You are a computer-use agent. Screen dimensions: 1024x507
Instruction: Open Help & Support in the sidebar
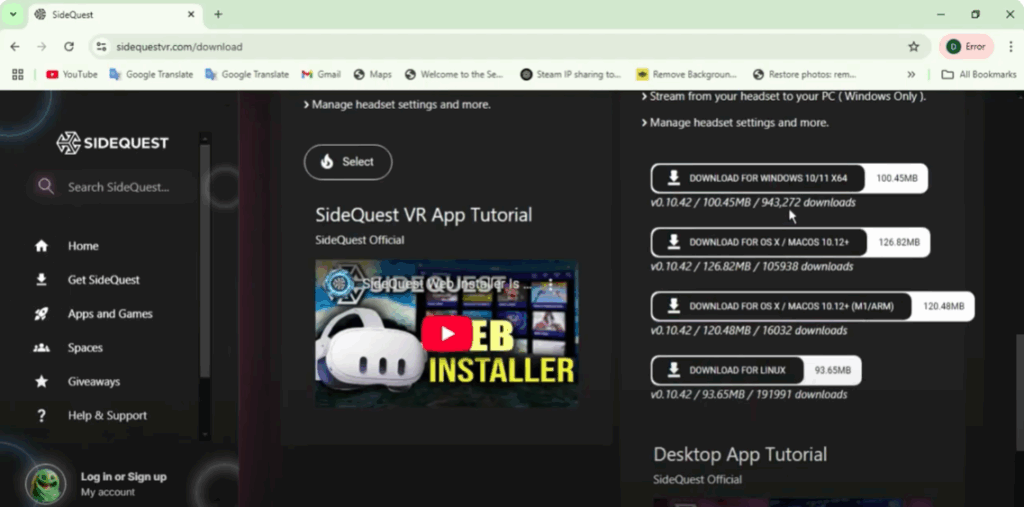(x=107, y=416)
